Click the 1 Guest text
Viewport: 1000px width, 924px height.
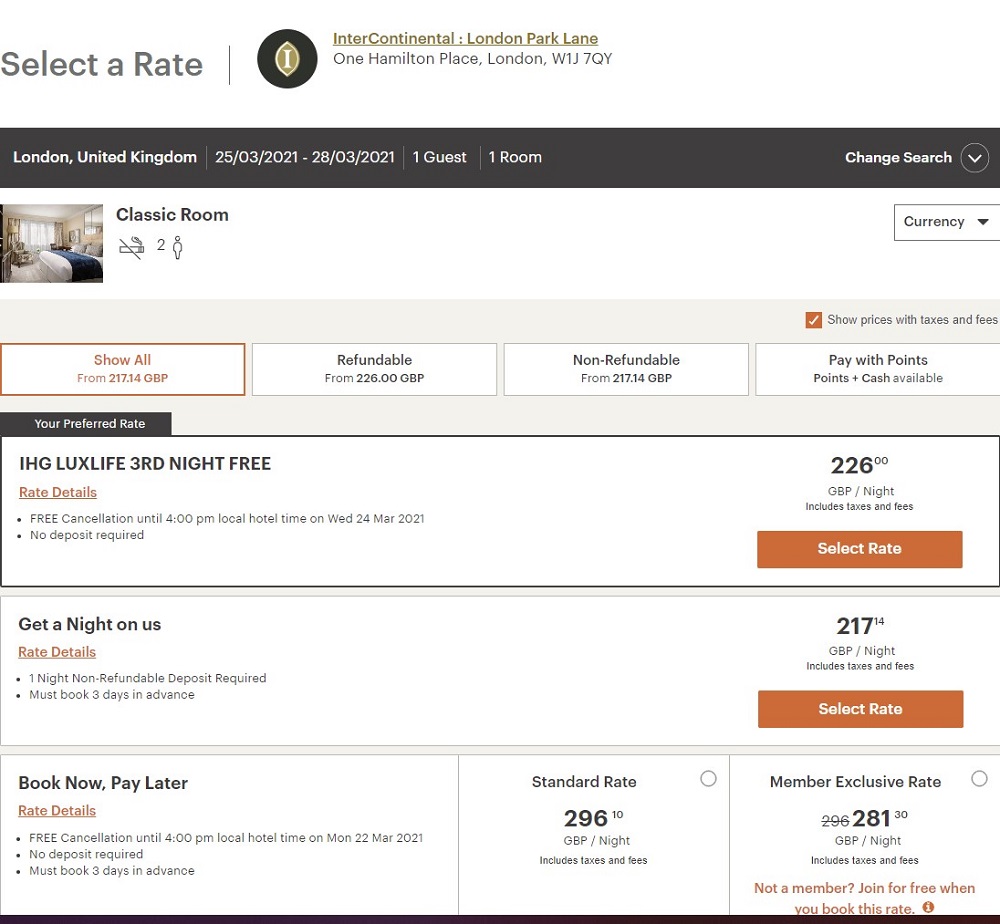(x=439, y=158)
